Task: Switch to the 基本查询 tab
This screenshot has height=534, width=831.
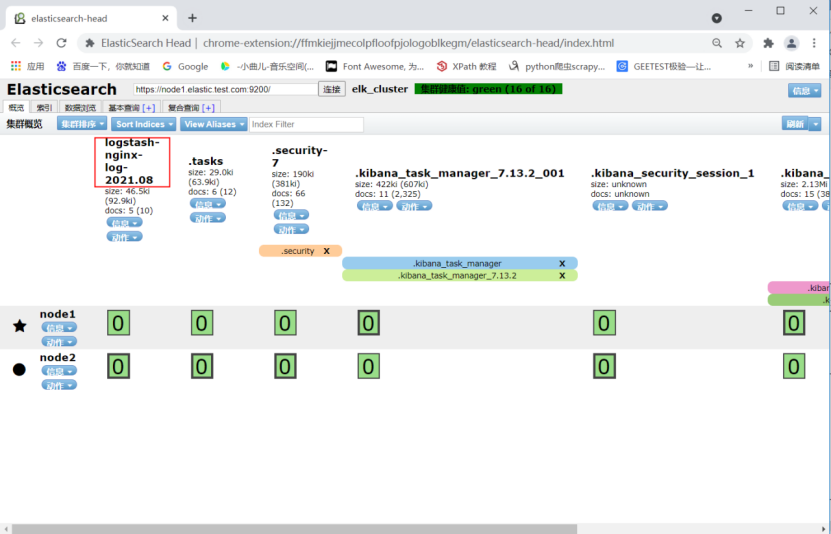Action: tap(131, 108)
